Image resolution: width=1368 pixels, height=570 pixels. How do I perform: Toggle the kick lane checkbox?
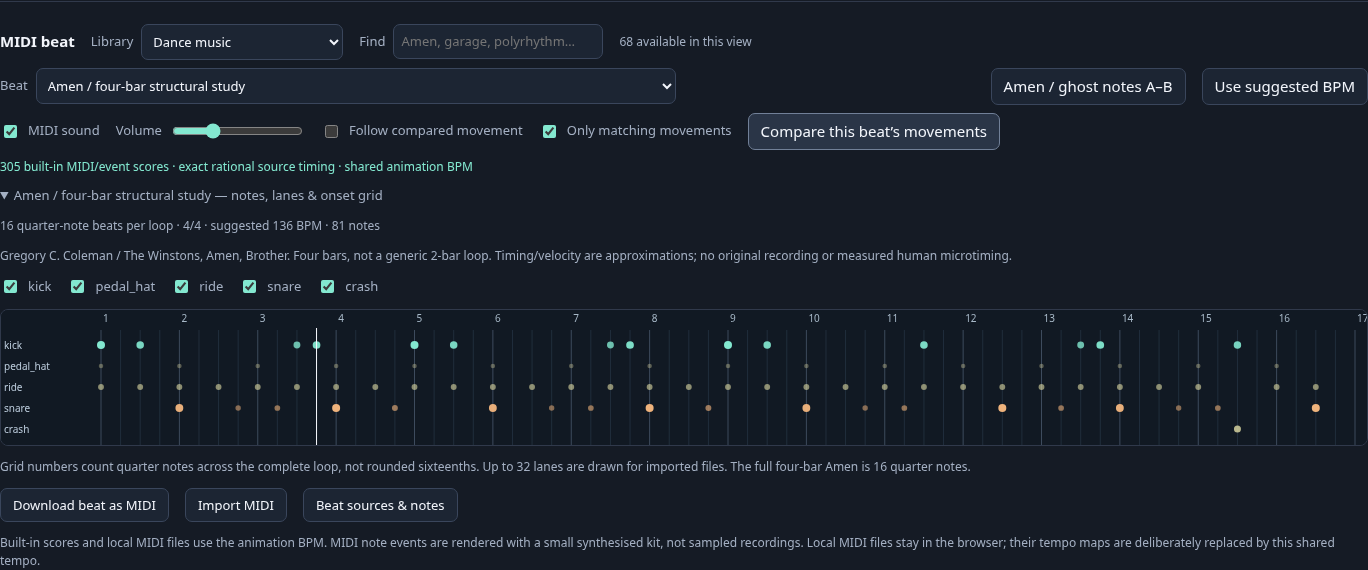[11, 287]
